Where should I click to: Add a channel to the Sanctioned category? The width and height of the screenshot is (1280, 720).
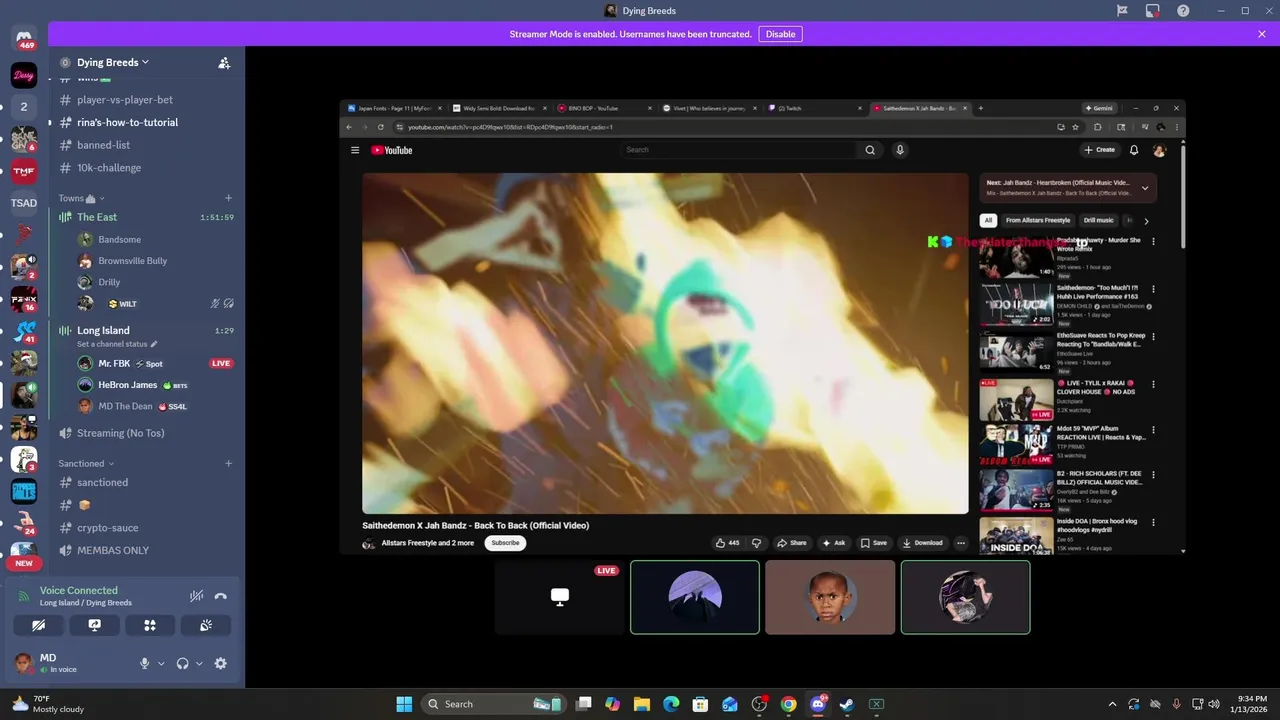(228, 463)
